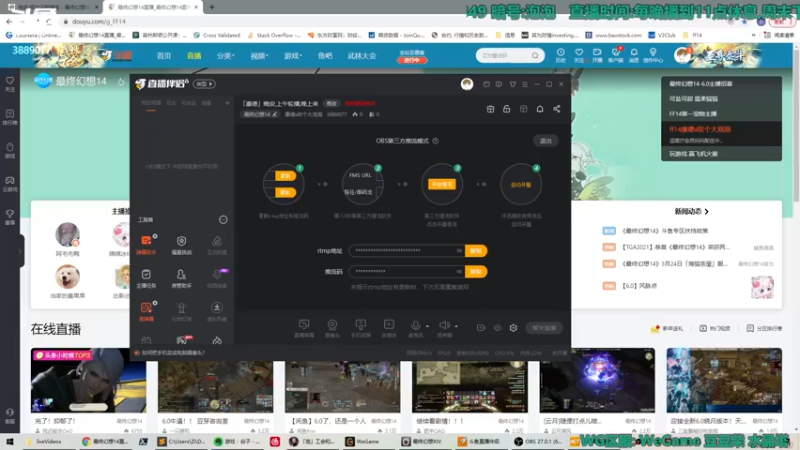The height and width of the screenshot is (450, 800).
Task: Add a scene with the plus icon
Action: click(227, 103)
